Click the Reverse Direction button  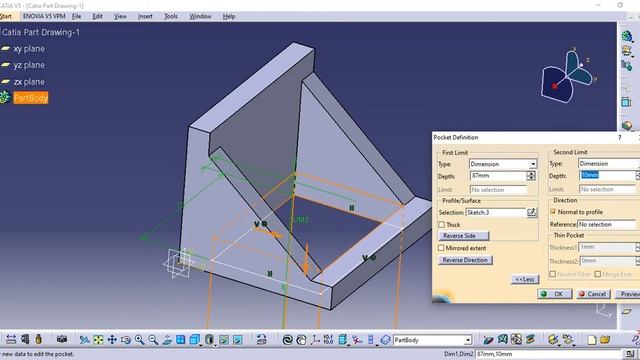(x=465, y=260)
